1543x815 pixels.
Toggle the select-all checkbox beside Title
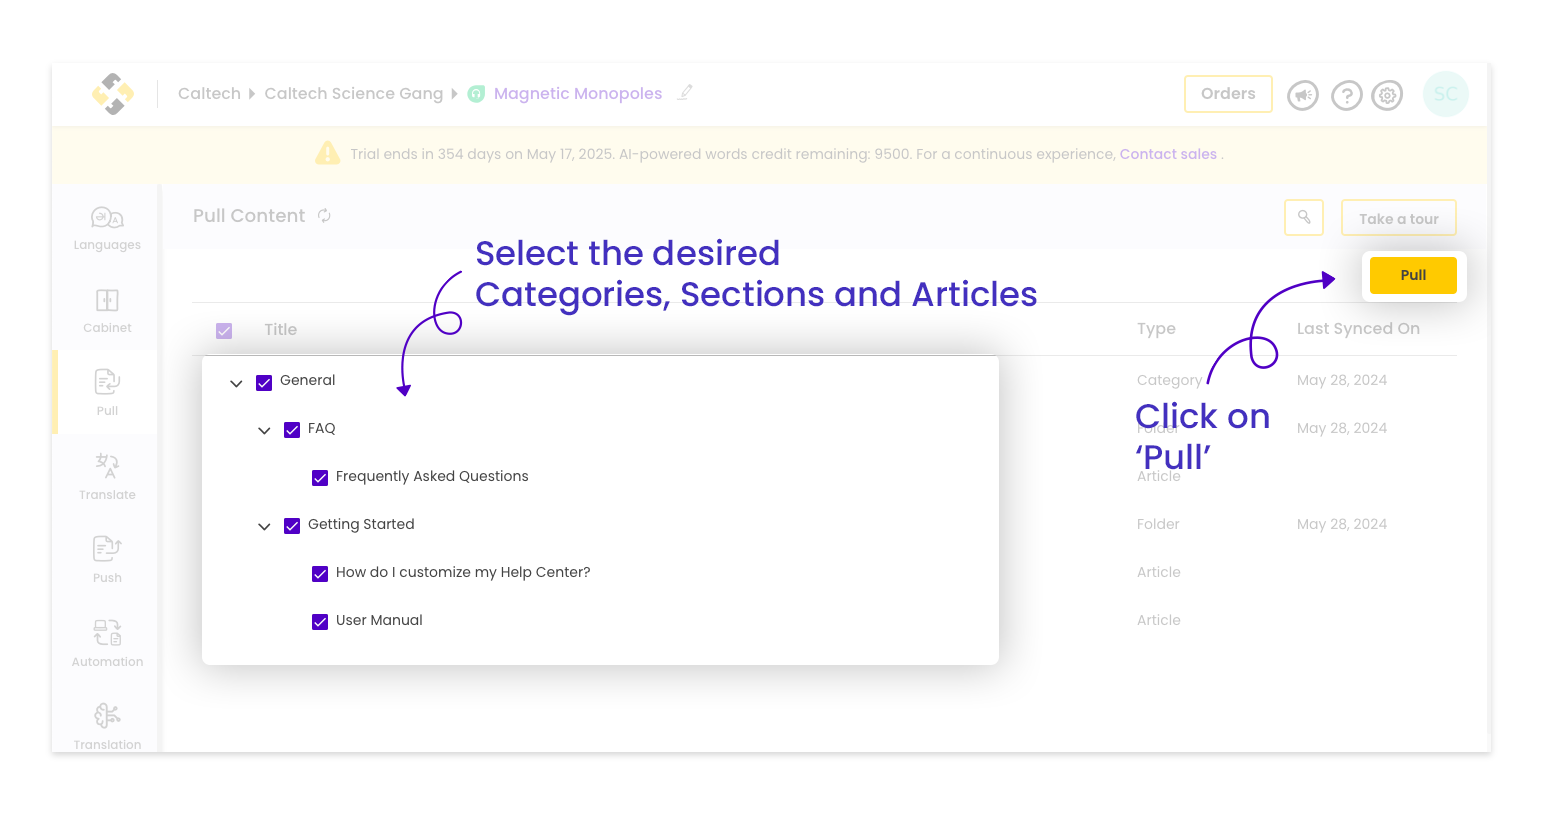[224, 331]
